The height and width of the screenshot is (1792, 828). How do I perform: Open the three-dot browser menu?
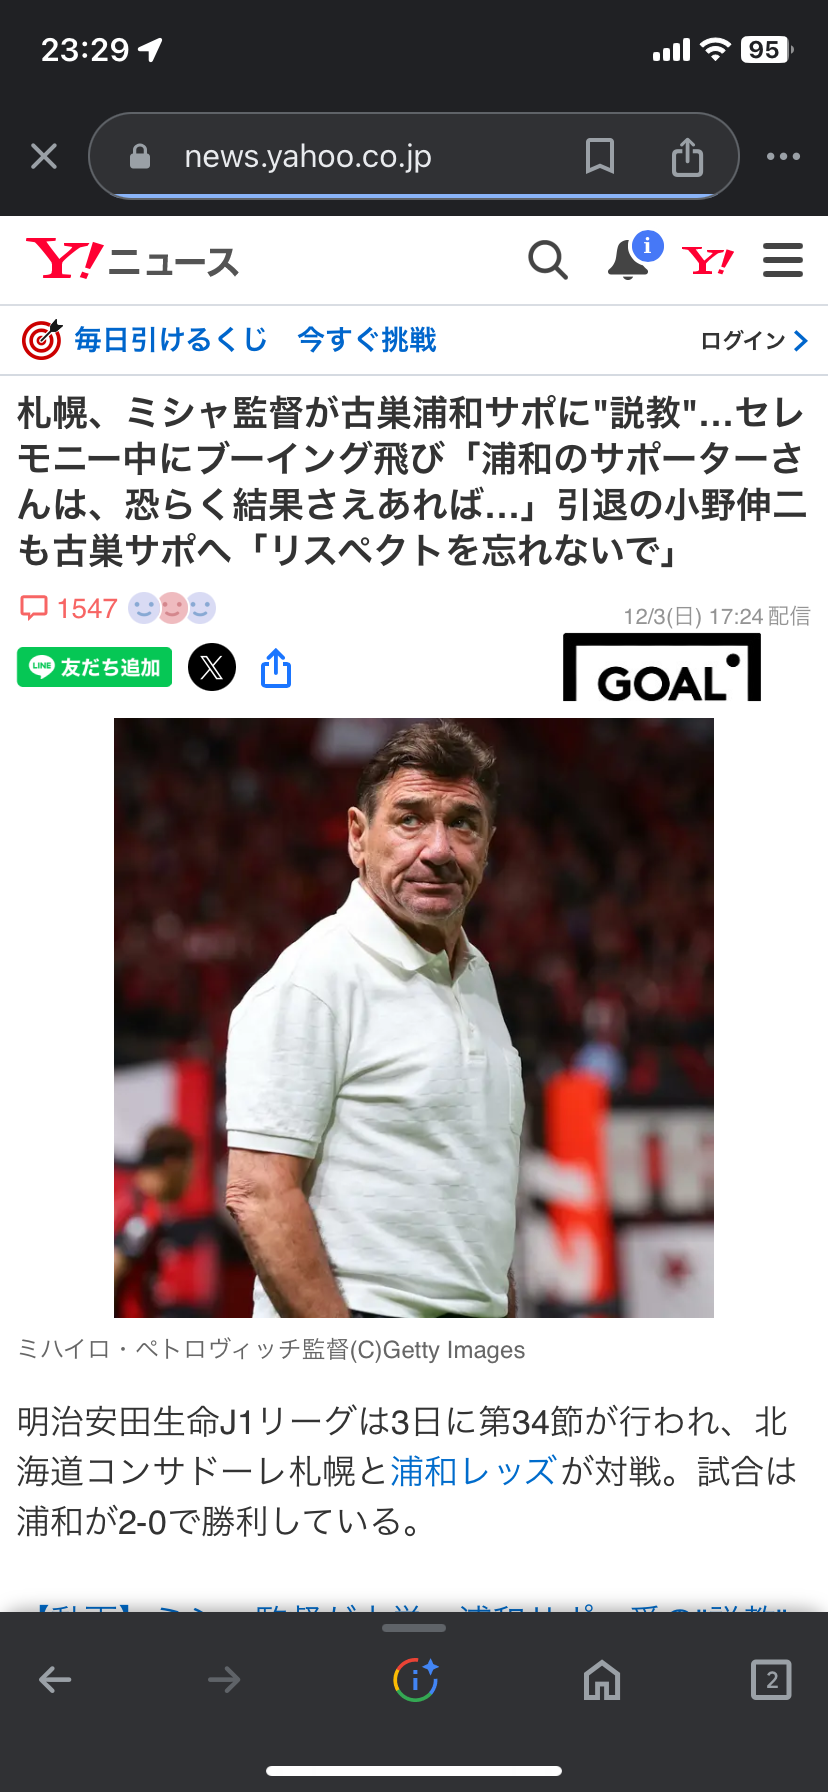783,156
